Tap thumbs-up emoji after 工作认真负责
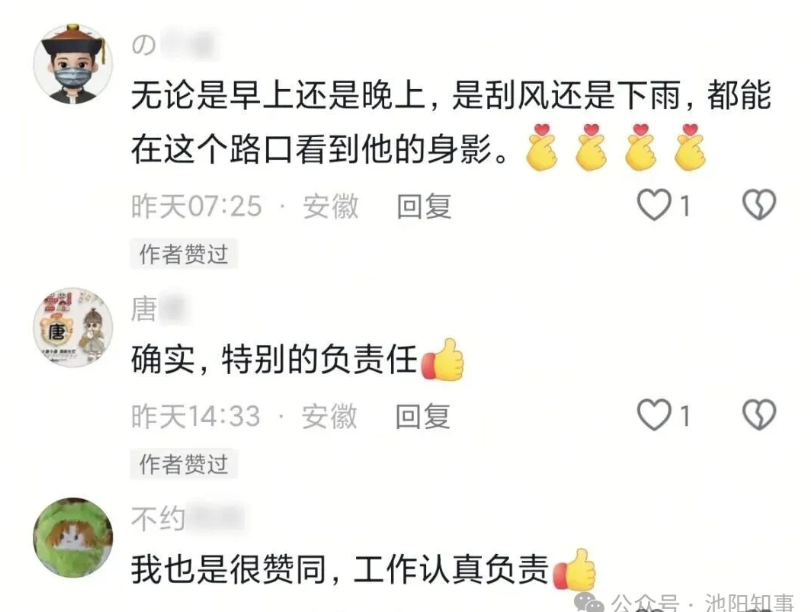811x612 pixels. (575, 570)
